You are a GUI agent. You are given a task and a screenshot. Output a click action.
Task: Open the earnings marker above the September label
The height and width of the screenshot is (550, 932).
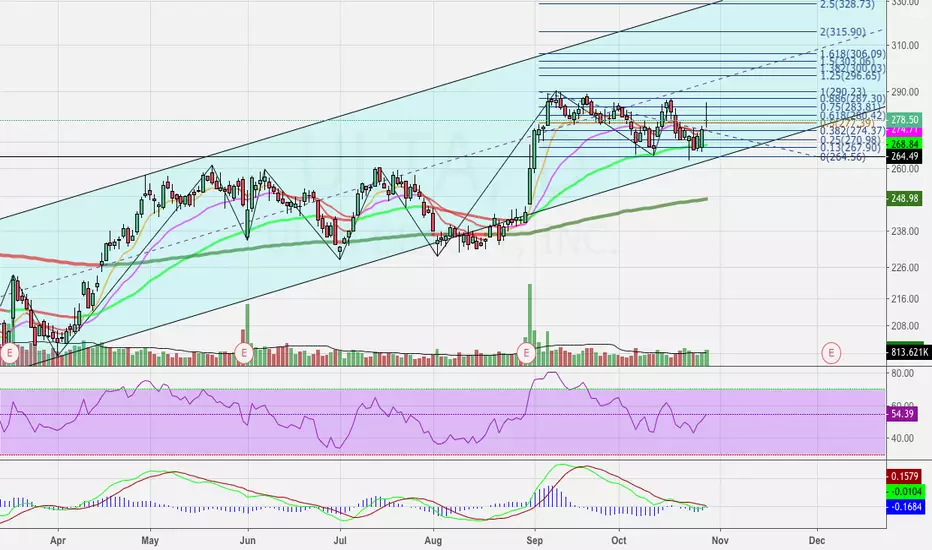pos(527,353)
